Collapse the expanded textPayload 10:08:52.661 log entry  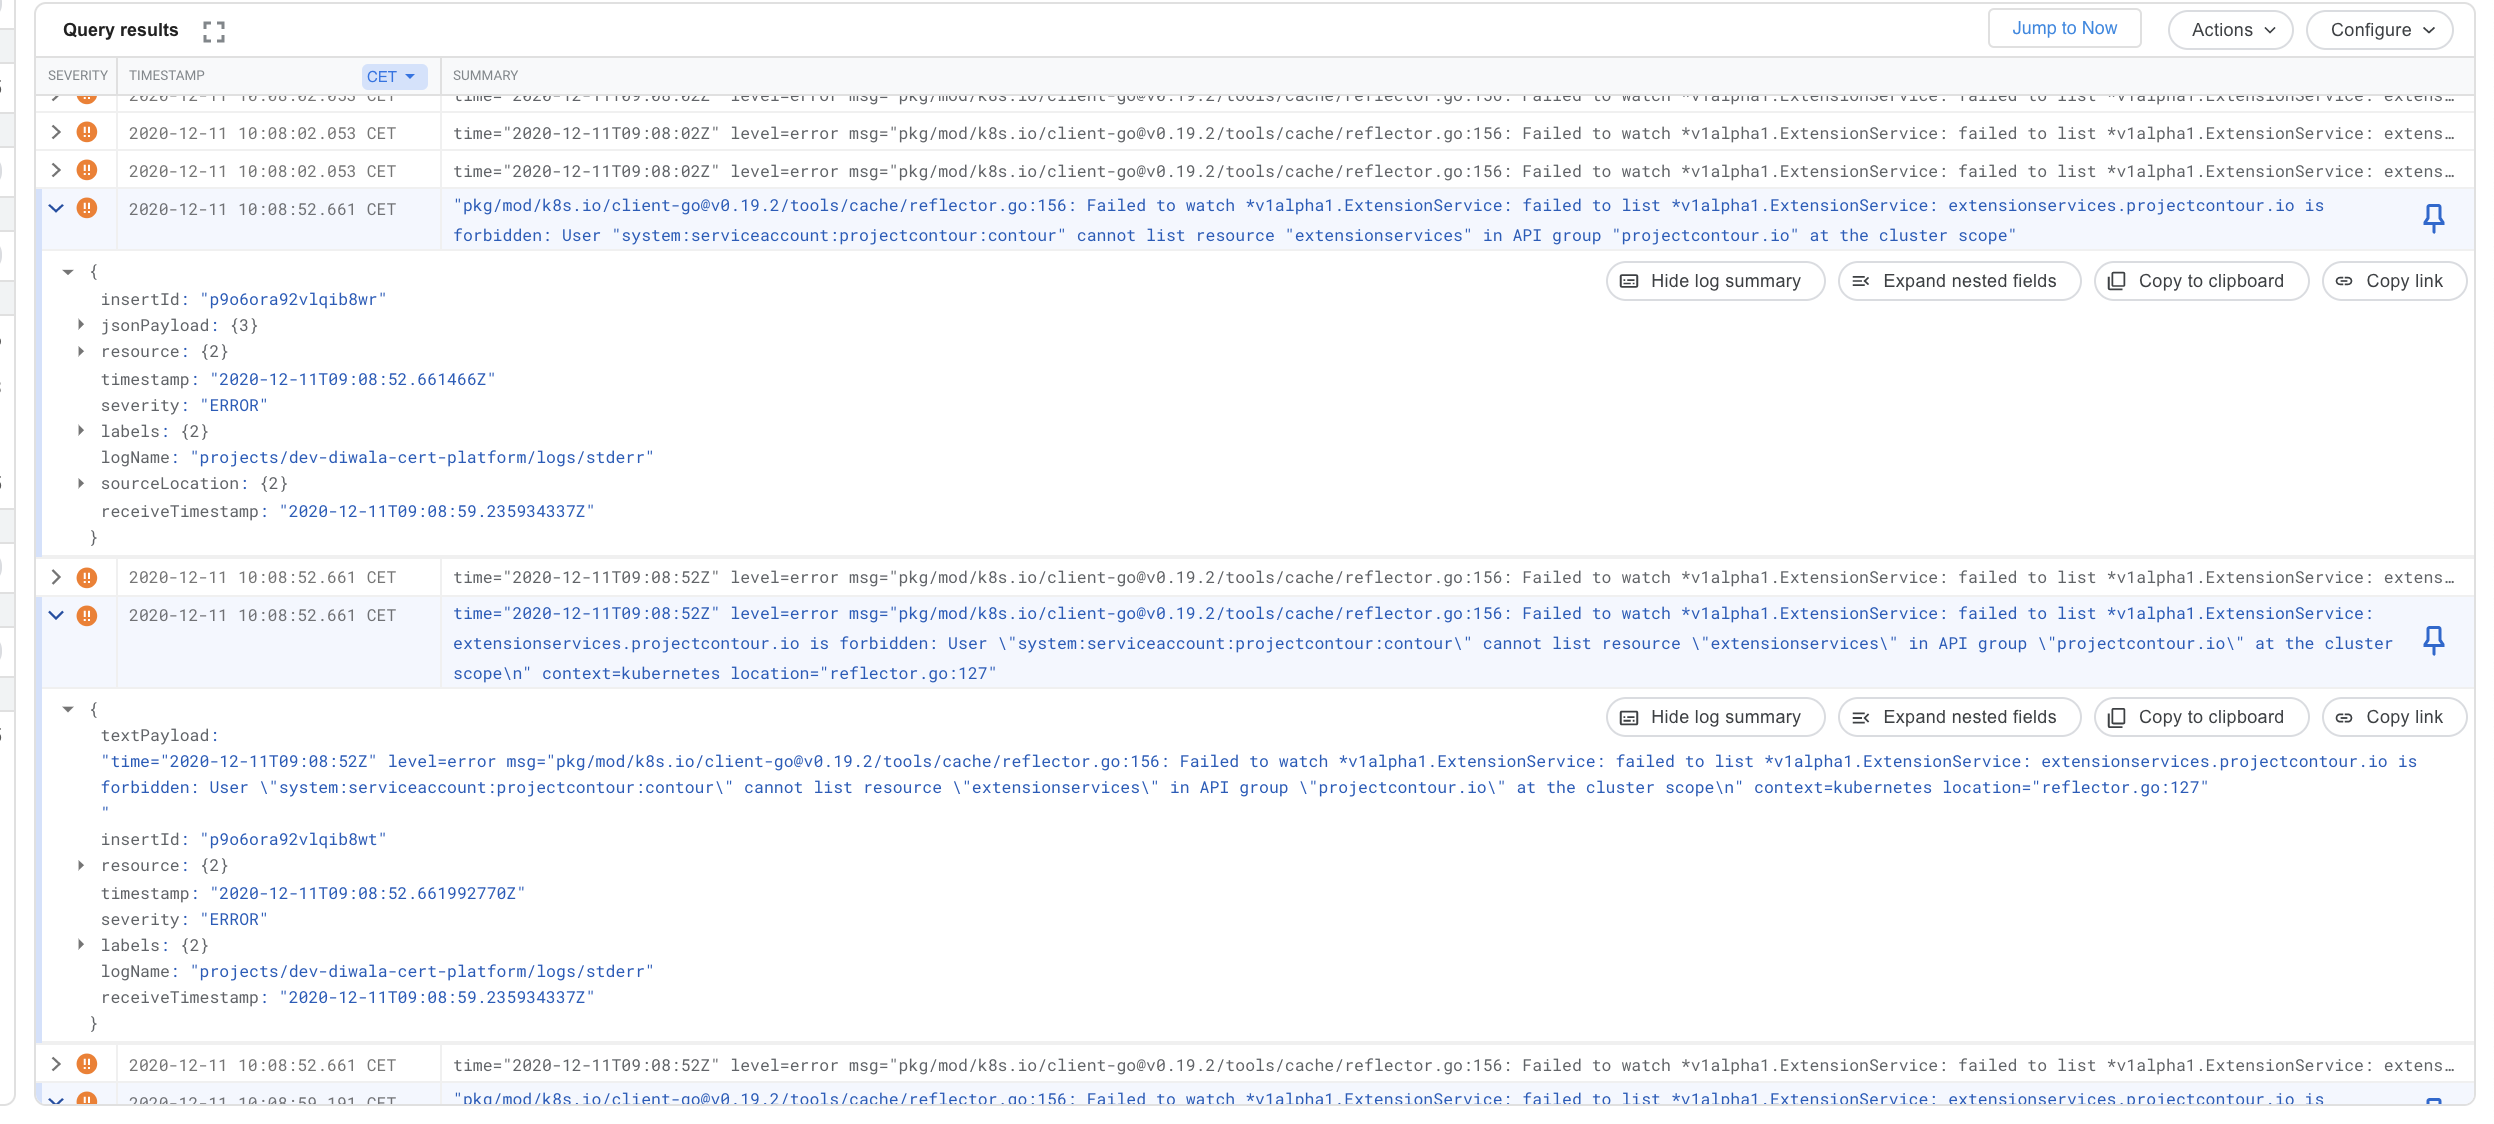56,615
